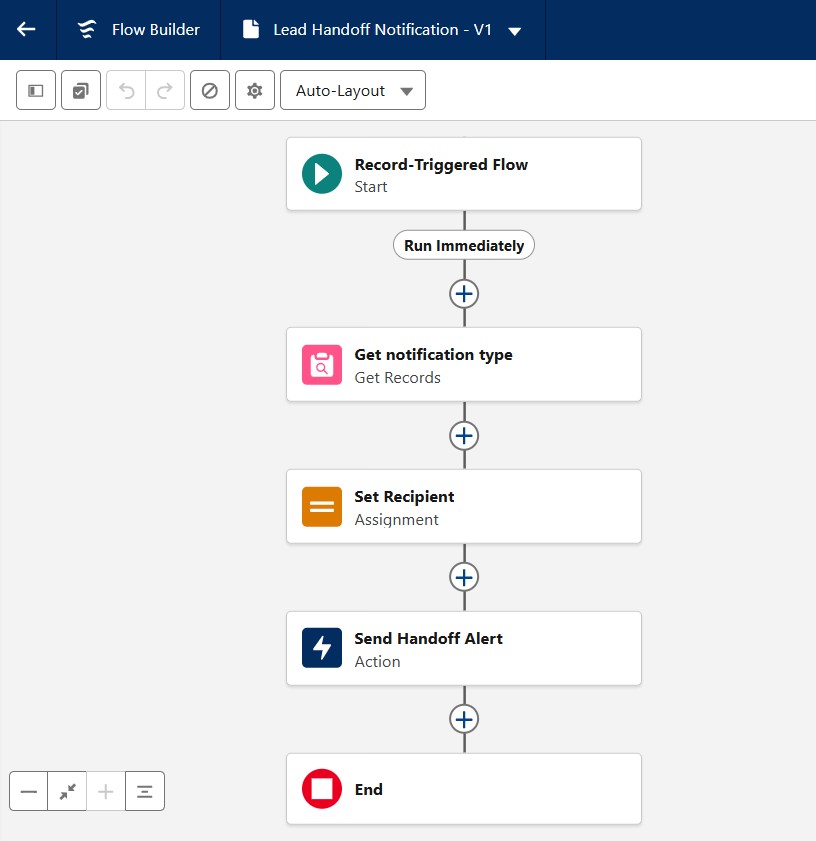Switch to the Flow Builder home tab
Image resolution: width=816 pixels, height=841 pixels.
pyautogui.click(x=138, y=30)
